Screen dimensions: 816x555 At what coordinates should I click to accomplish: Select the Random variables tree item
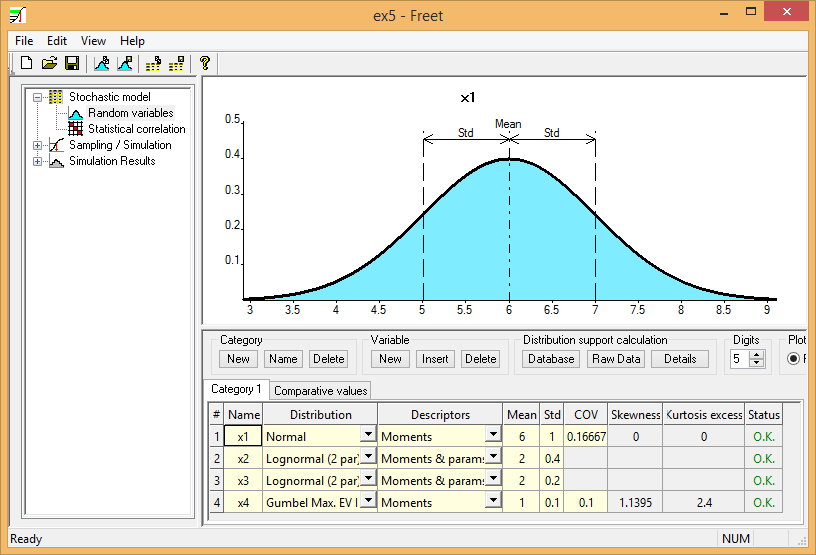[131, 113]
